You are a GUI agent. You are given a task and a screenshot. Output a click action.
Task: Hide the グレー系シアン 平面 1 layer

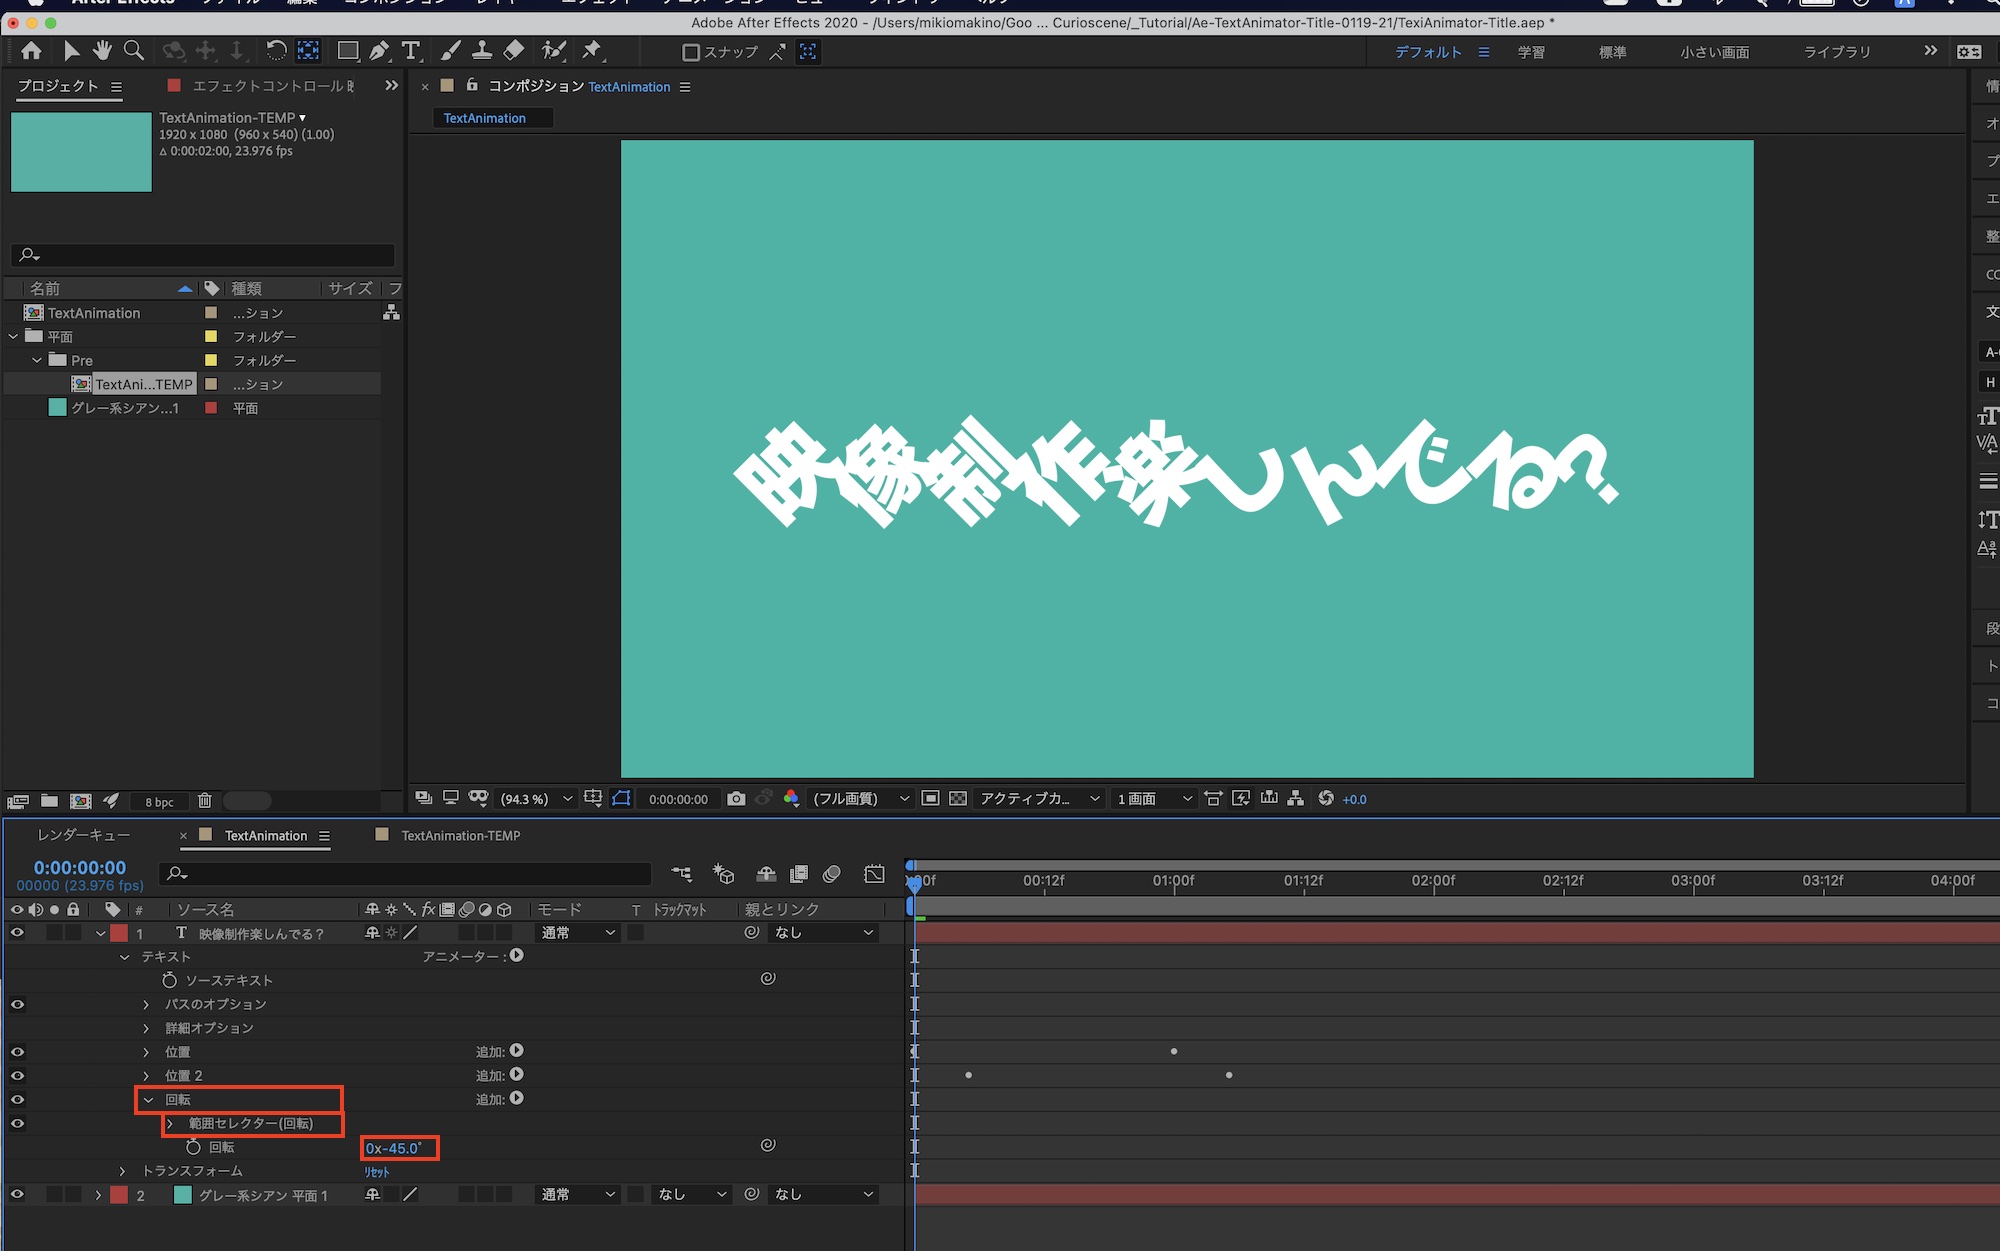(x=17, y=1194)
